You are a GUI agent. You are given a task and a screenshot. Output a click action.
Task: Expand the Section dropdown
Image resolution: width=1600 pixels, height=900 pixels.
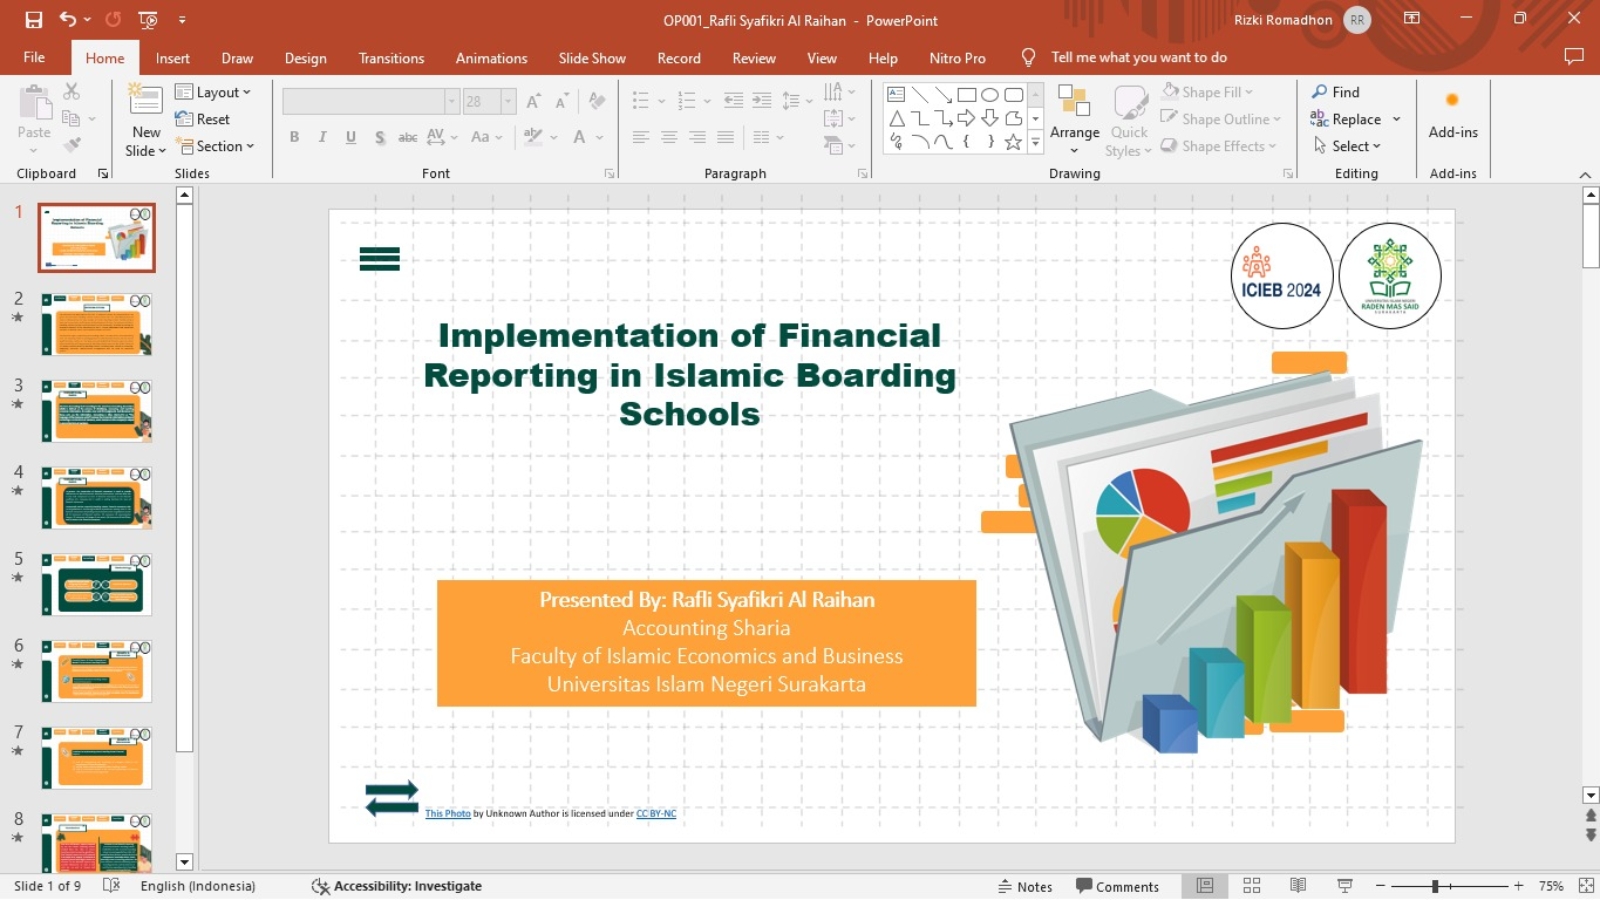click(215, 146)
